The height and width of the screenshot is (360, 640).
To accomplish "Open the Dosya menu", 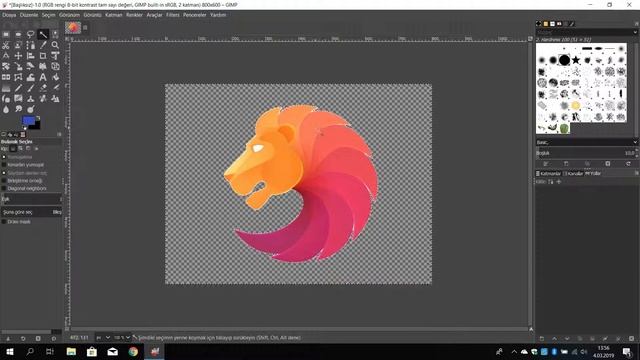I will point(9,15).
